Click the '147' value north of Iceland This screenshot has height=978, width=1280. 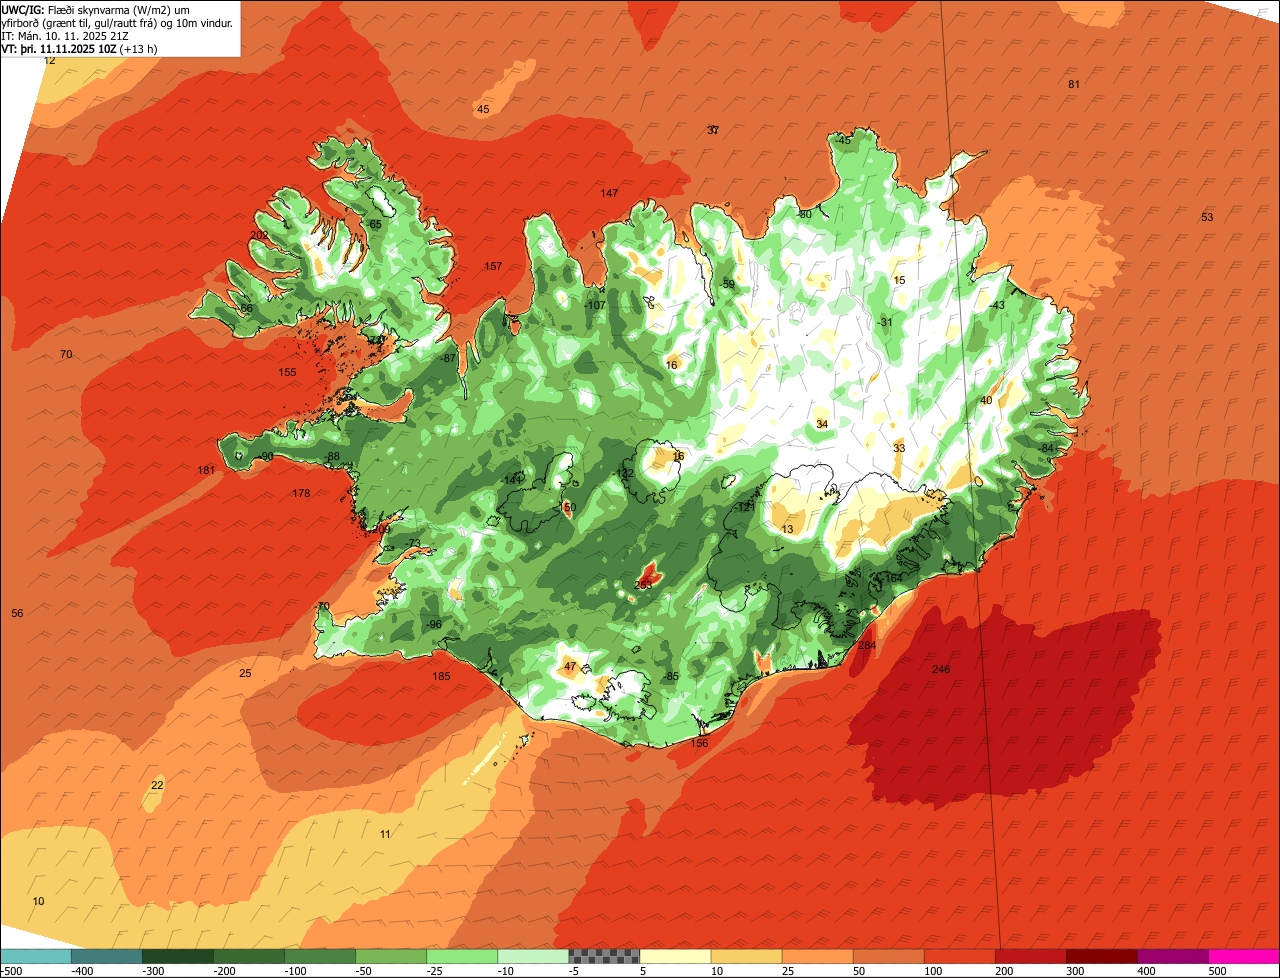[609, 193]
